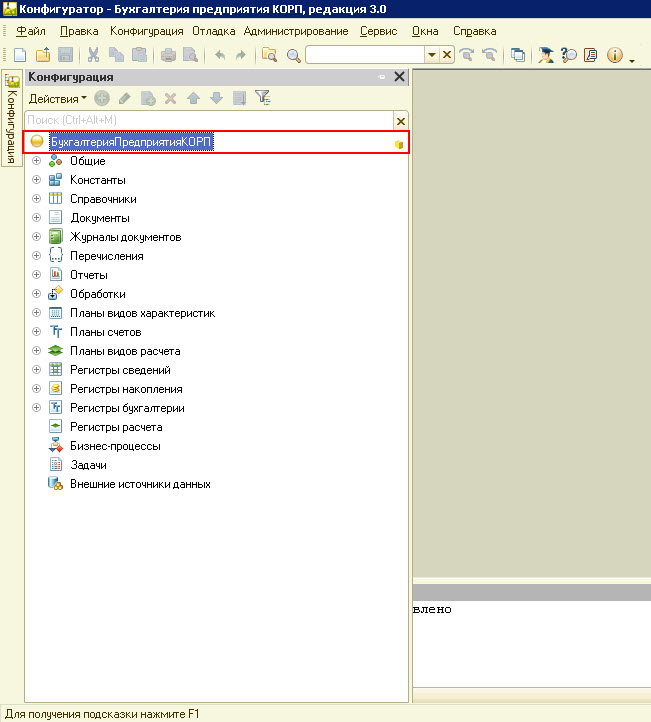
Task: Open the Сервис menu
Action: point(378,31)
